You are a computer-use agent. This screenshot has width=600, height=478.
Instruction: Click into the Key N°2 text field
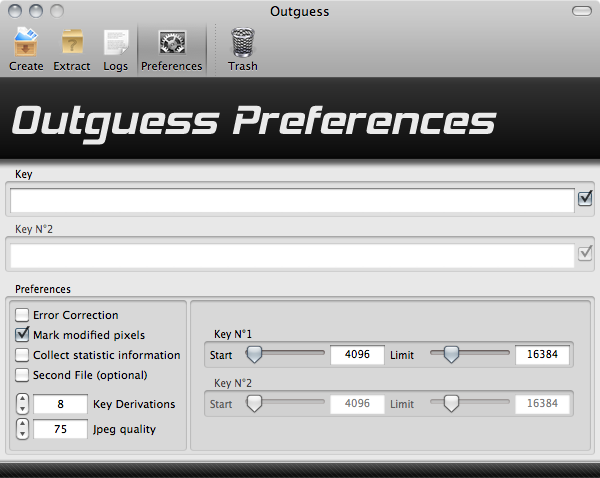pos(292,255)
